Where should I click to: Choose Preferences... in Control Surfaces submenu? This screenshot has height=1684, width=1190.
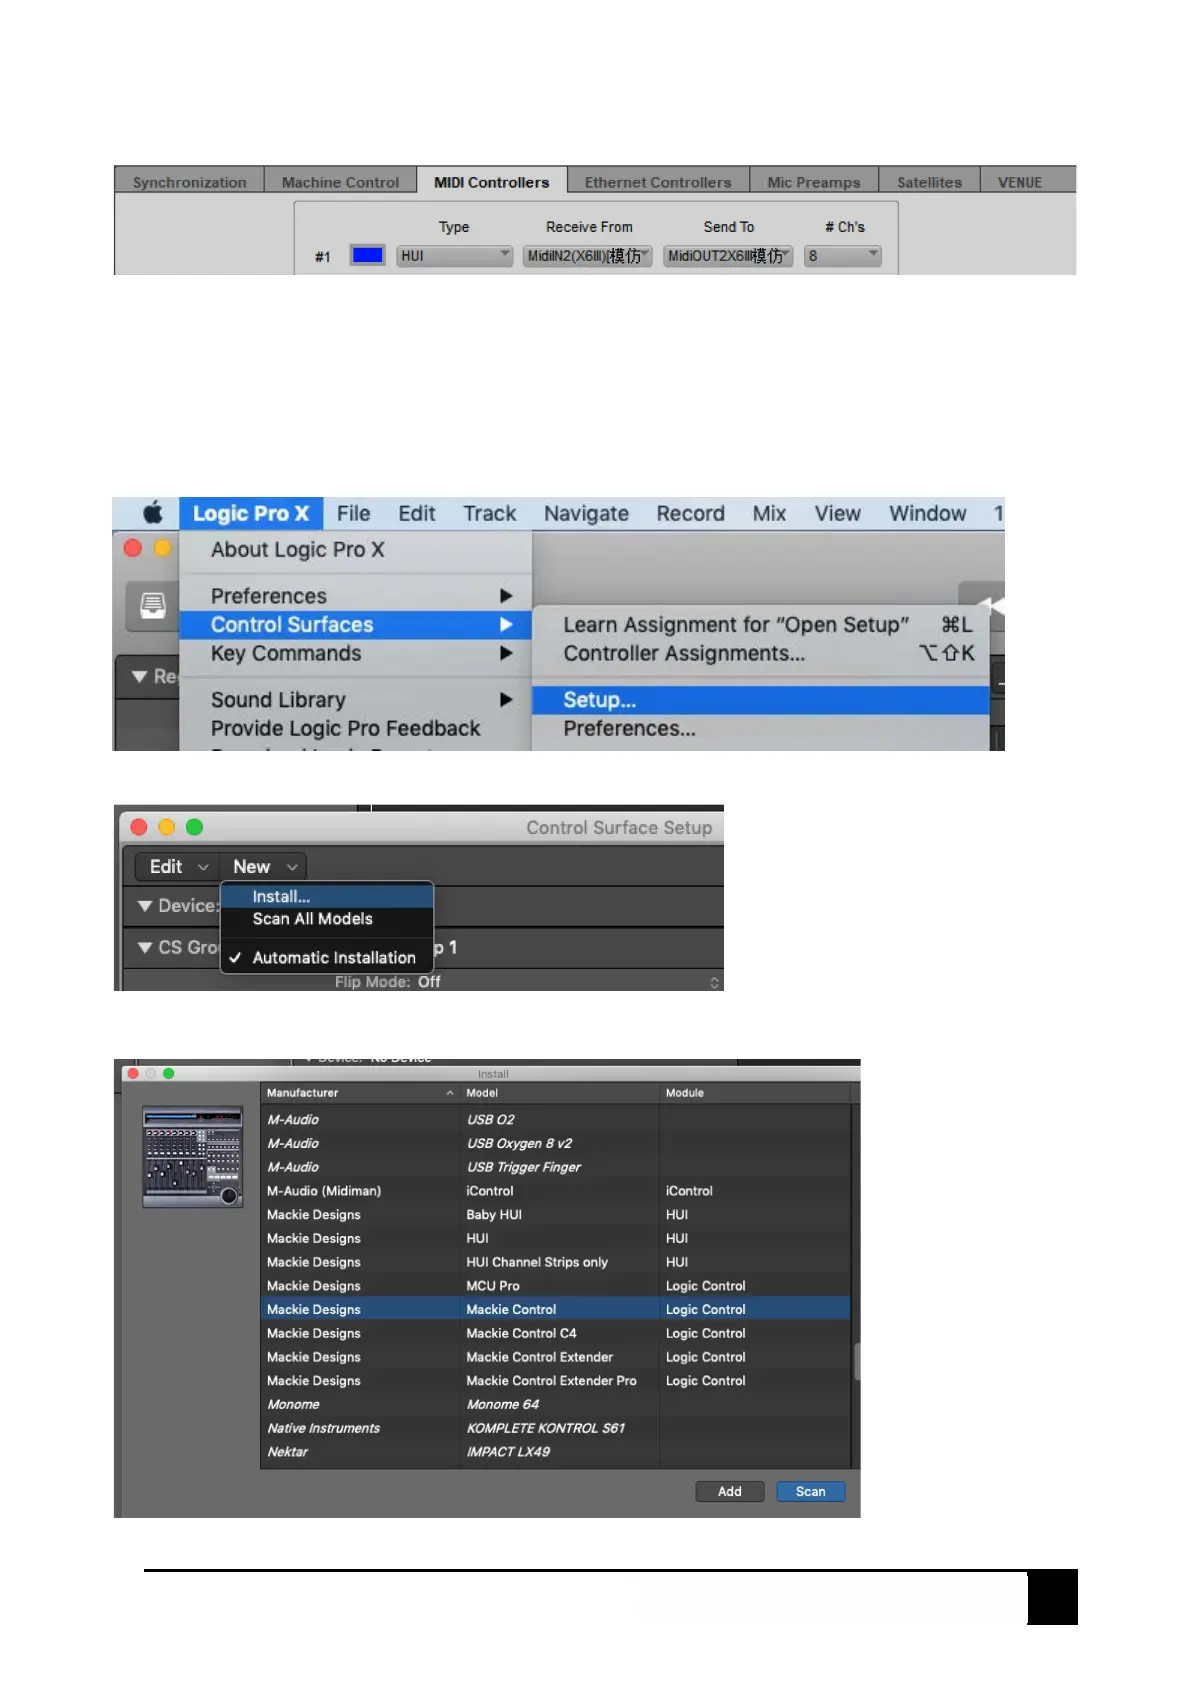point(761,728)
